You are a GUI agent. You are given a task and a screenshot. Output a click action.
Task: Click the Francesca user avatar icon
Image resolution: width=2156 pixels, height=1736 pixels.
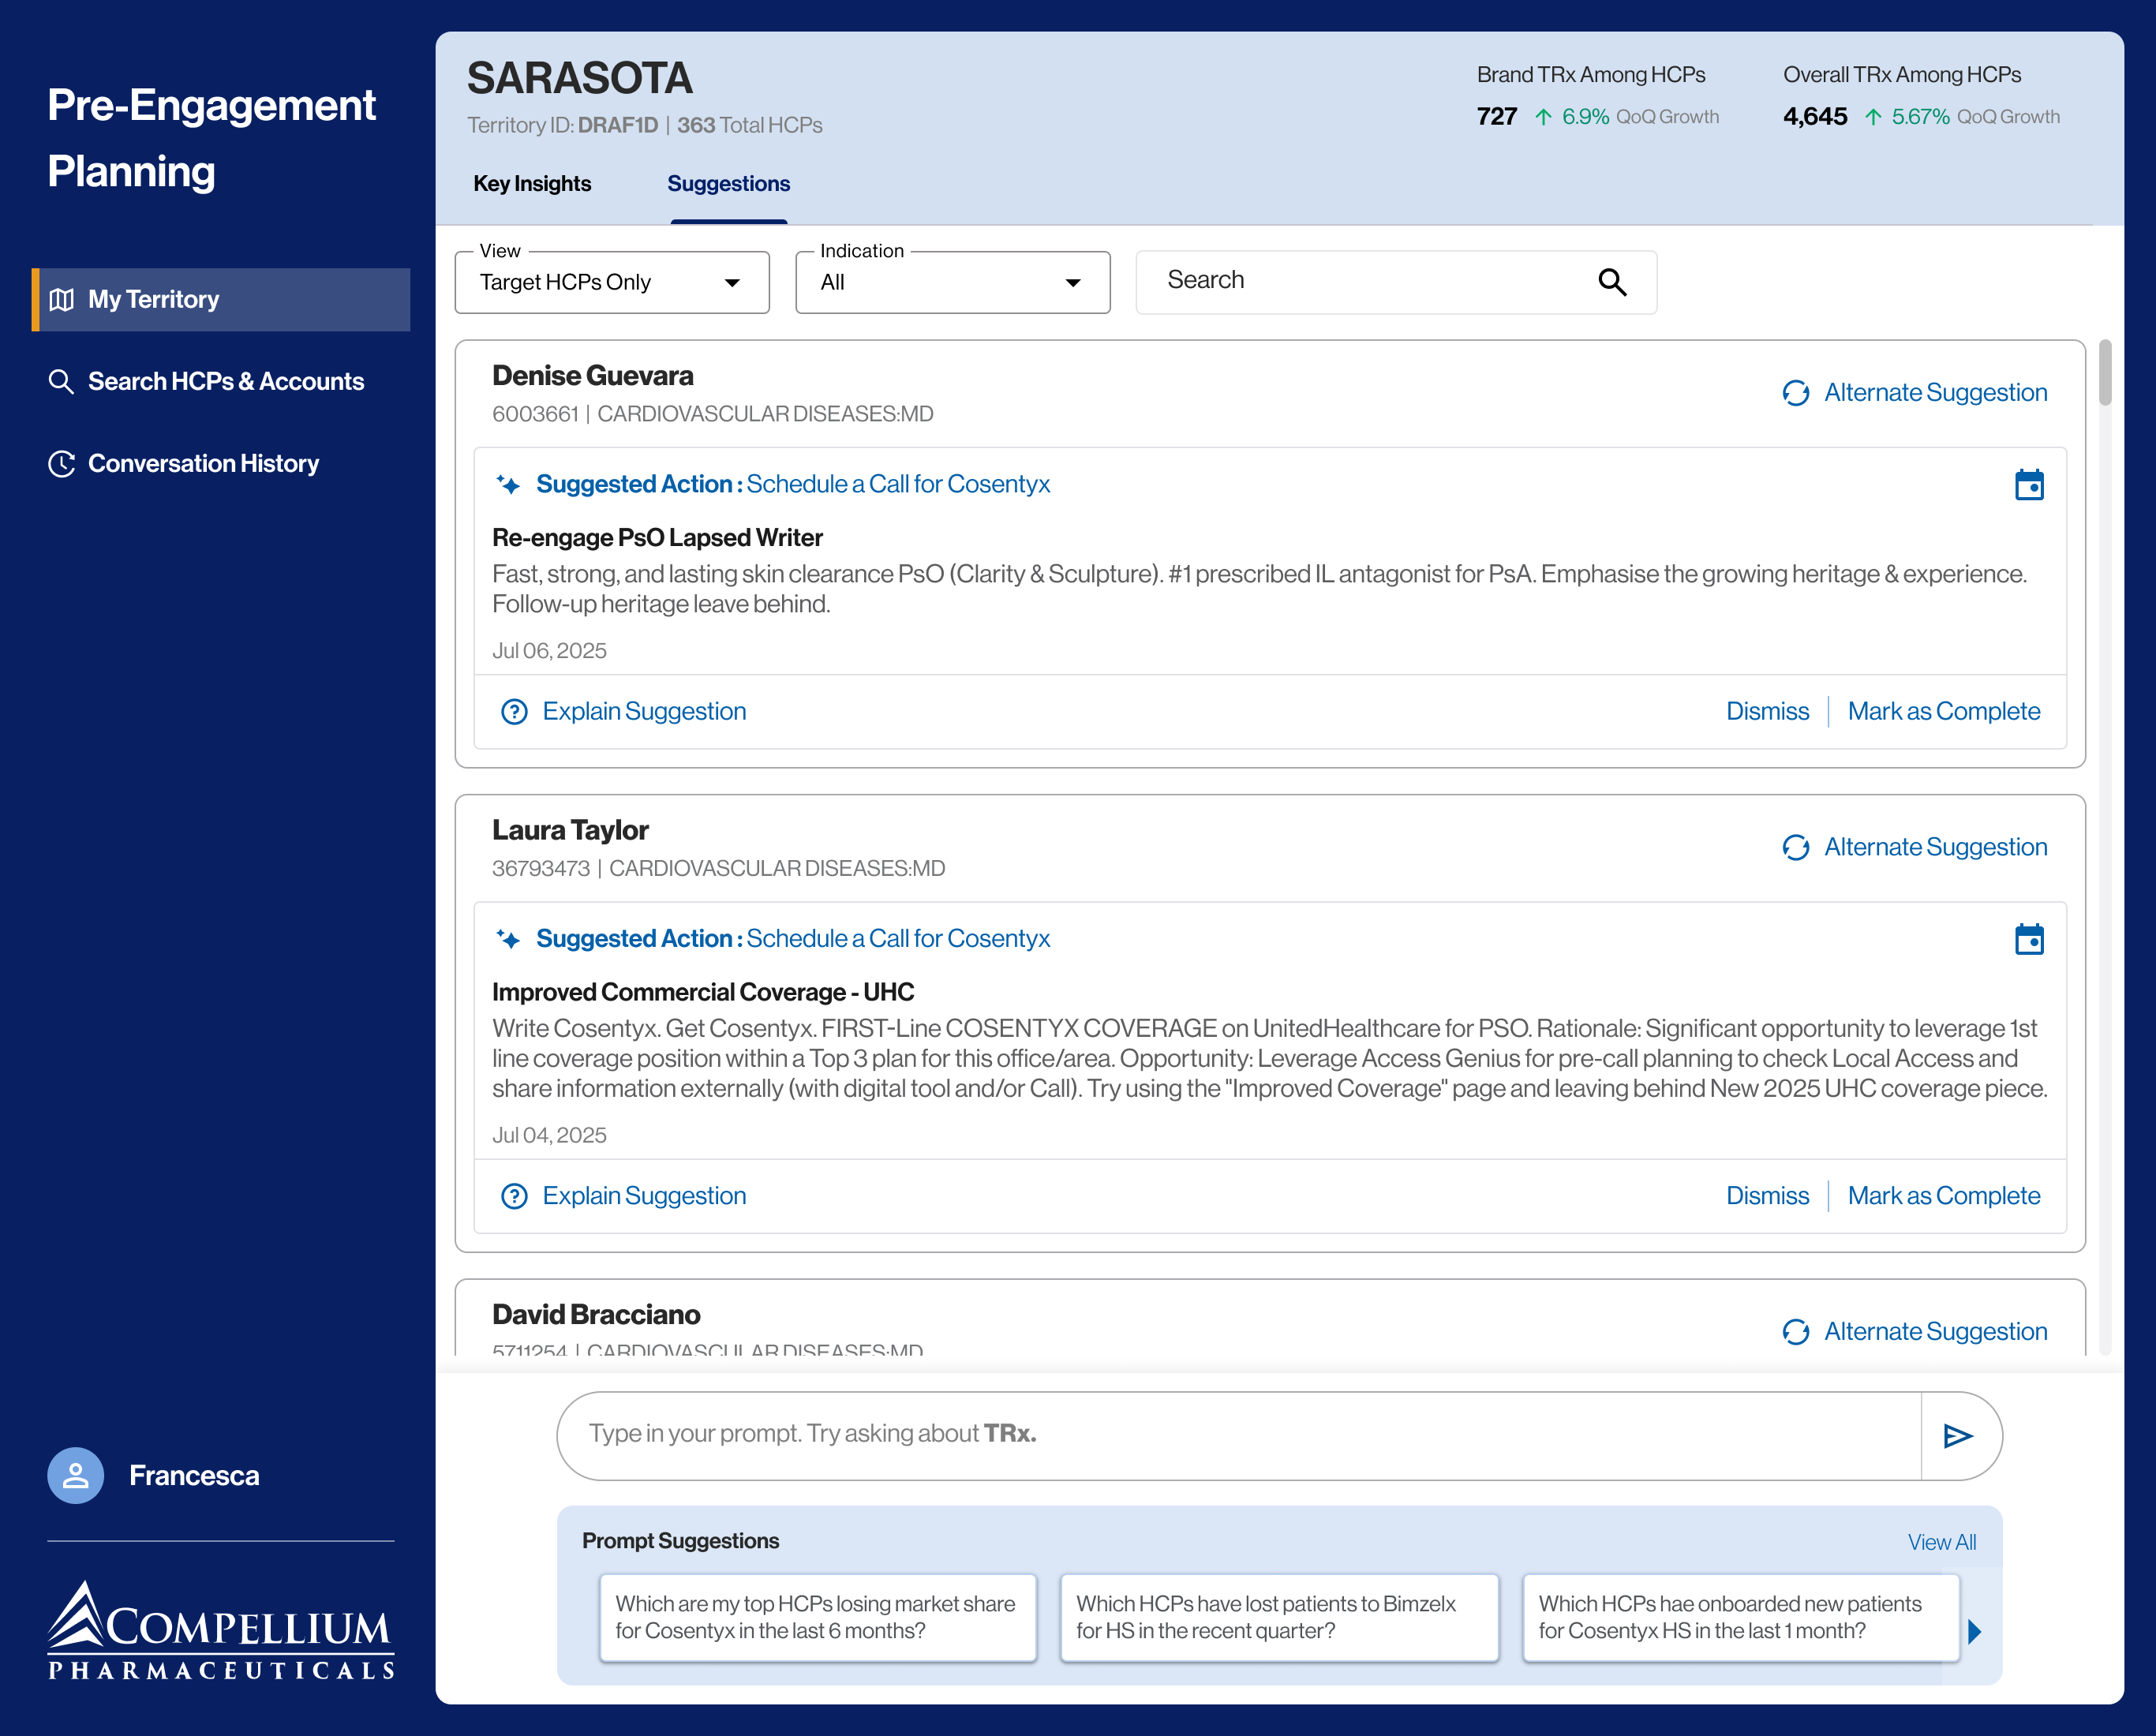[76, 1475]
